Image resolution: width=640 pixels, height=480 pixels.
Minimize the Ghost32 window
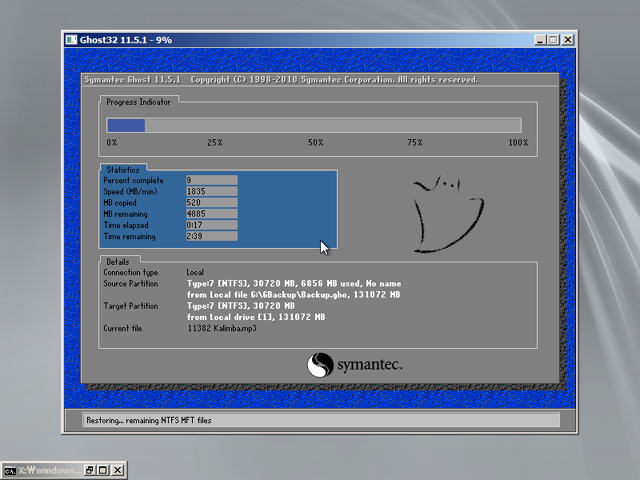click(540, 40)
